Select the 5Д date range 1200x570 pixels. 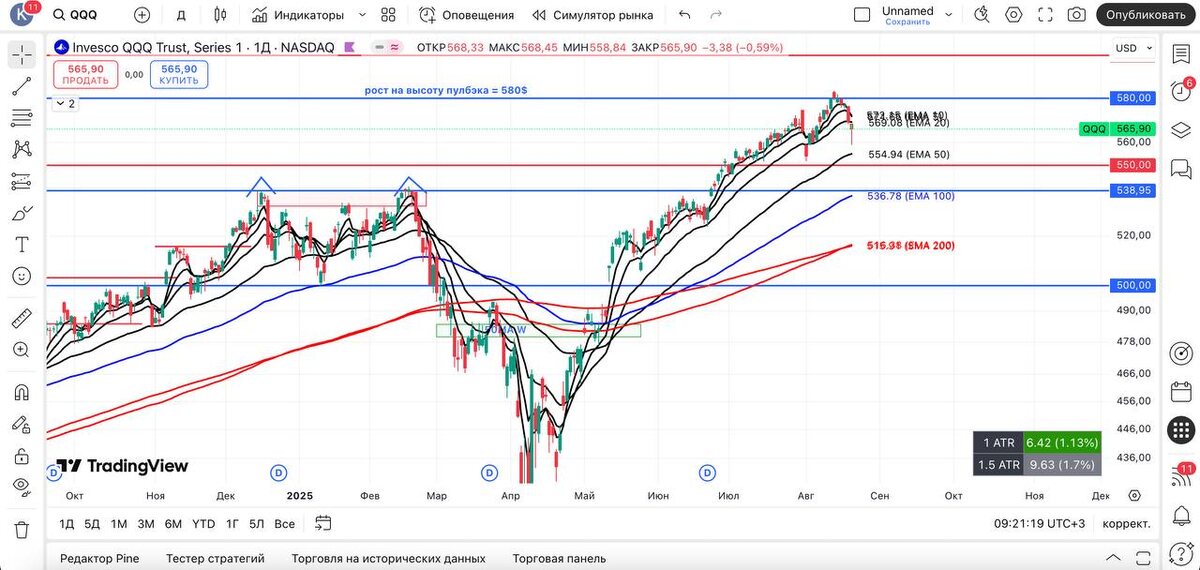point(92,523)
